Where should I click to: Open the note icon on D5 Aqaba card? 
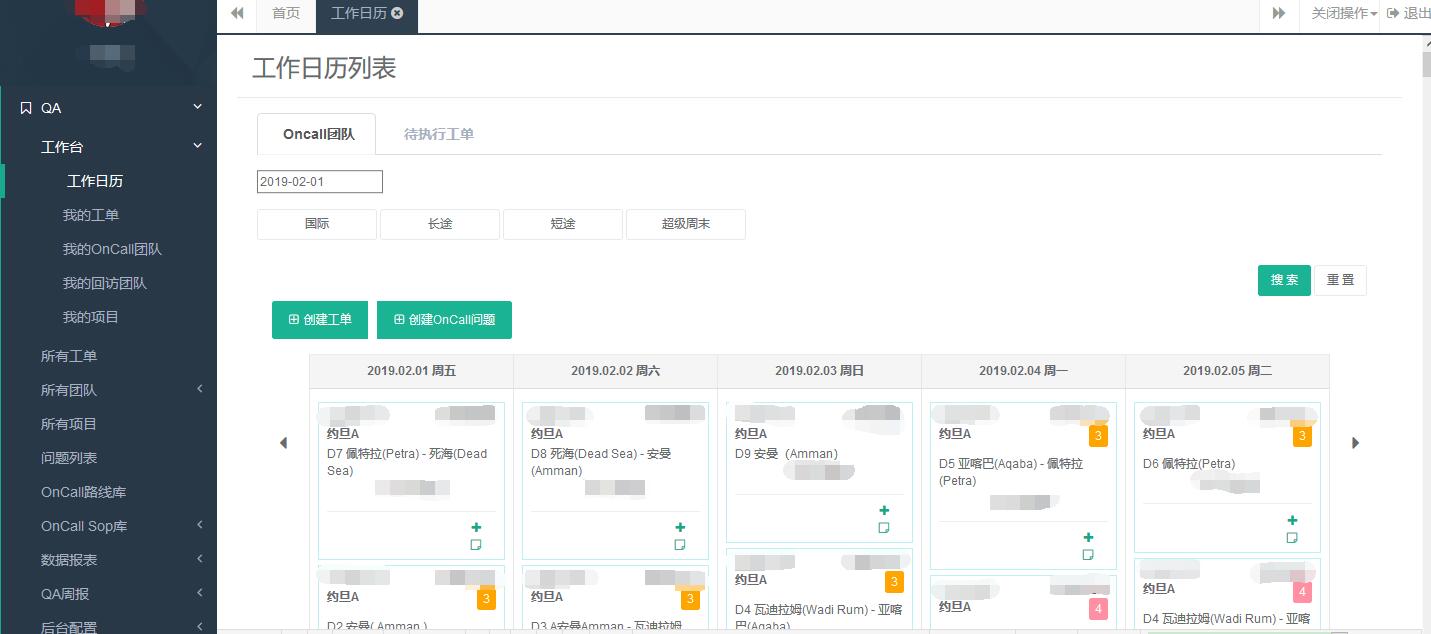coord(1088,554)
